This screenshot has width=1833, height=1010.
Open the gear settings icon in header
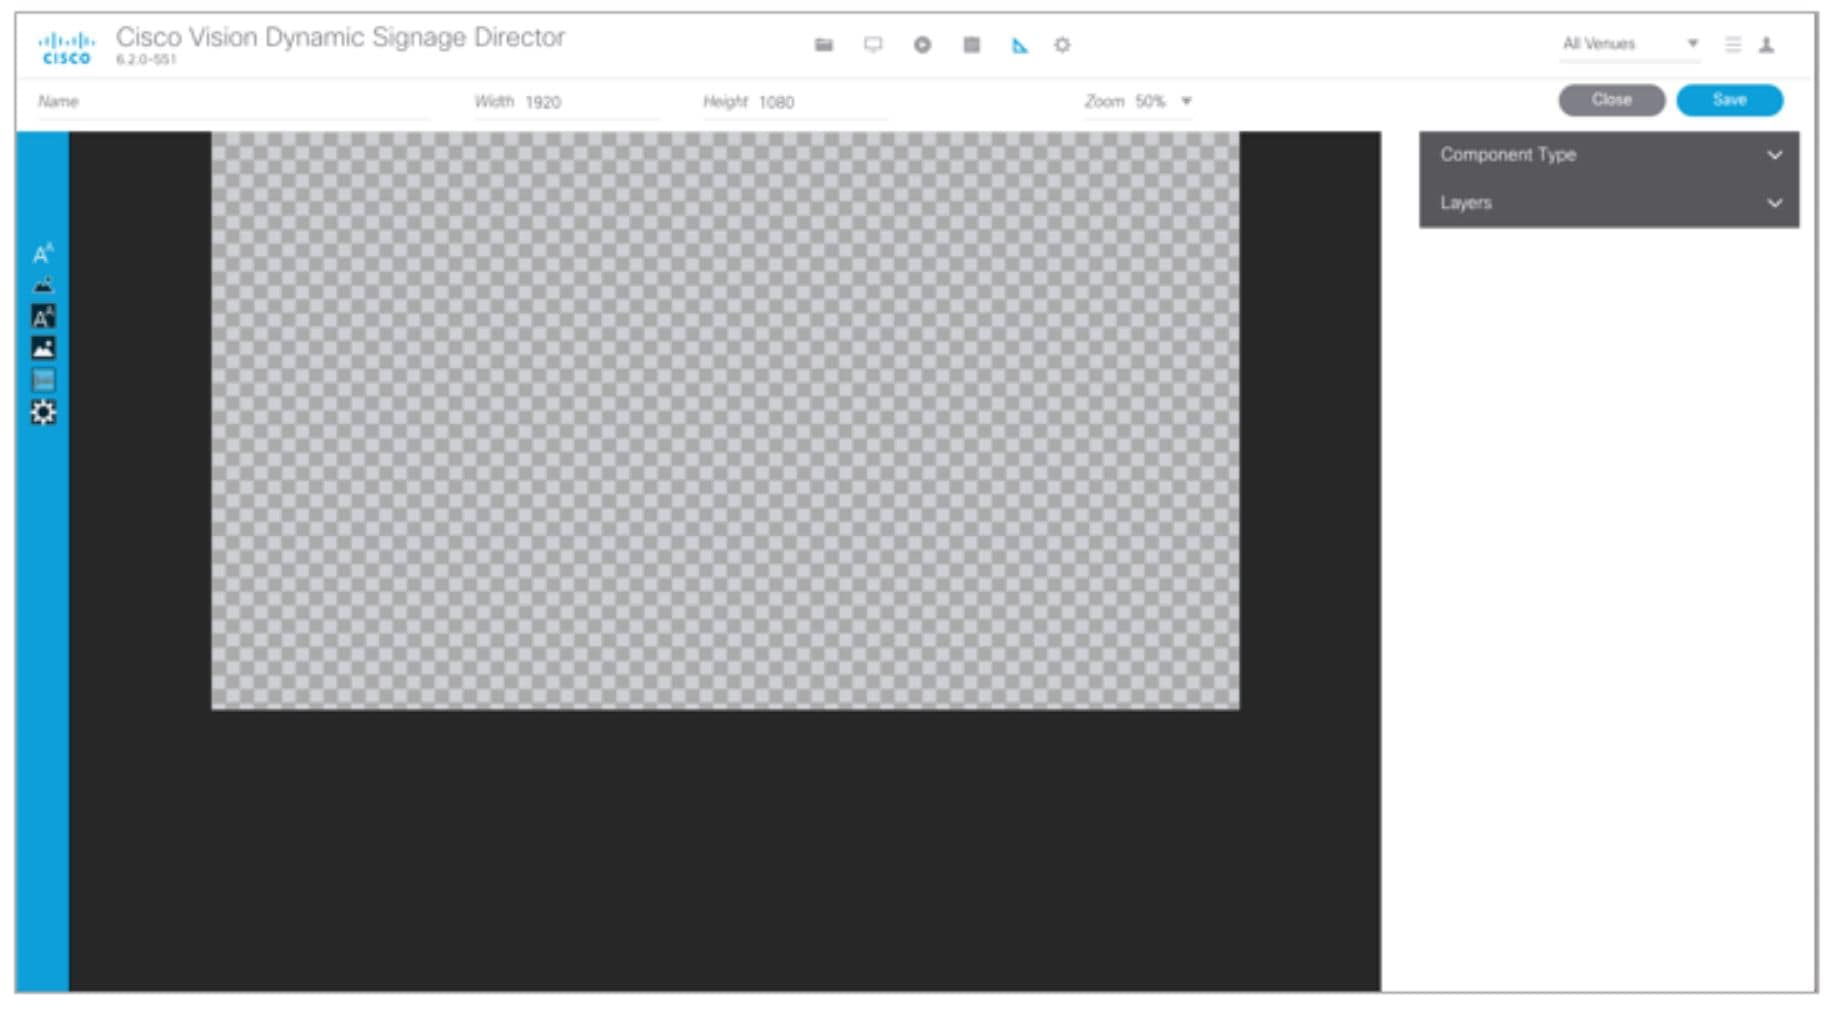[1062, 45]
